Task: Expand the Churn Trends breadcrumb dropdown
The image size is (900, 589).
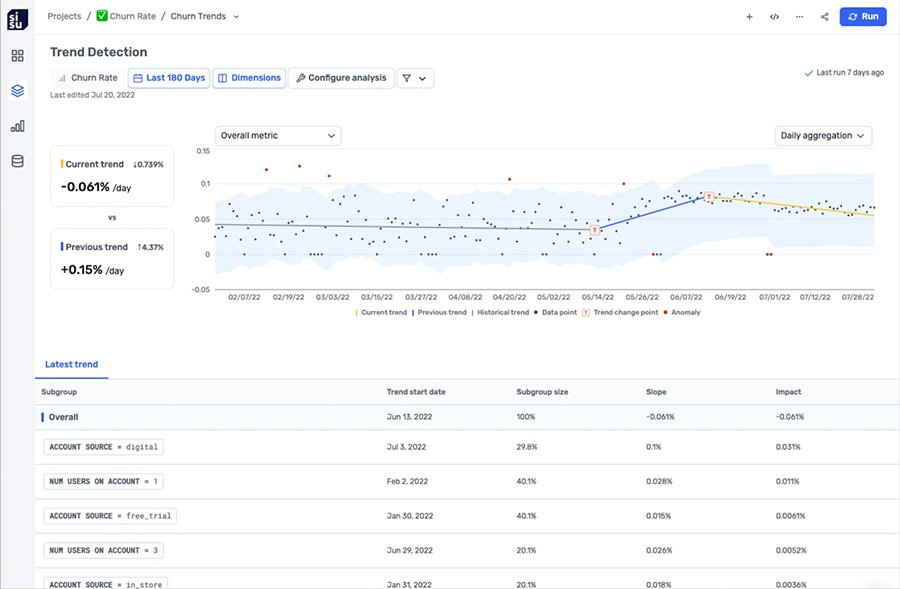Action: coord(235,16)
